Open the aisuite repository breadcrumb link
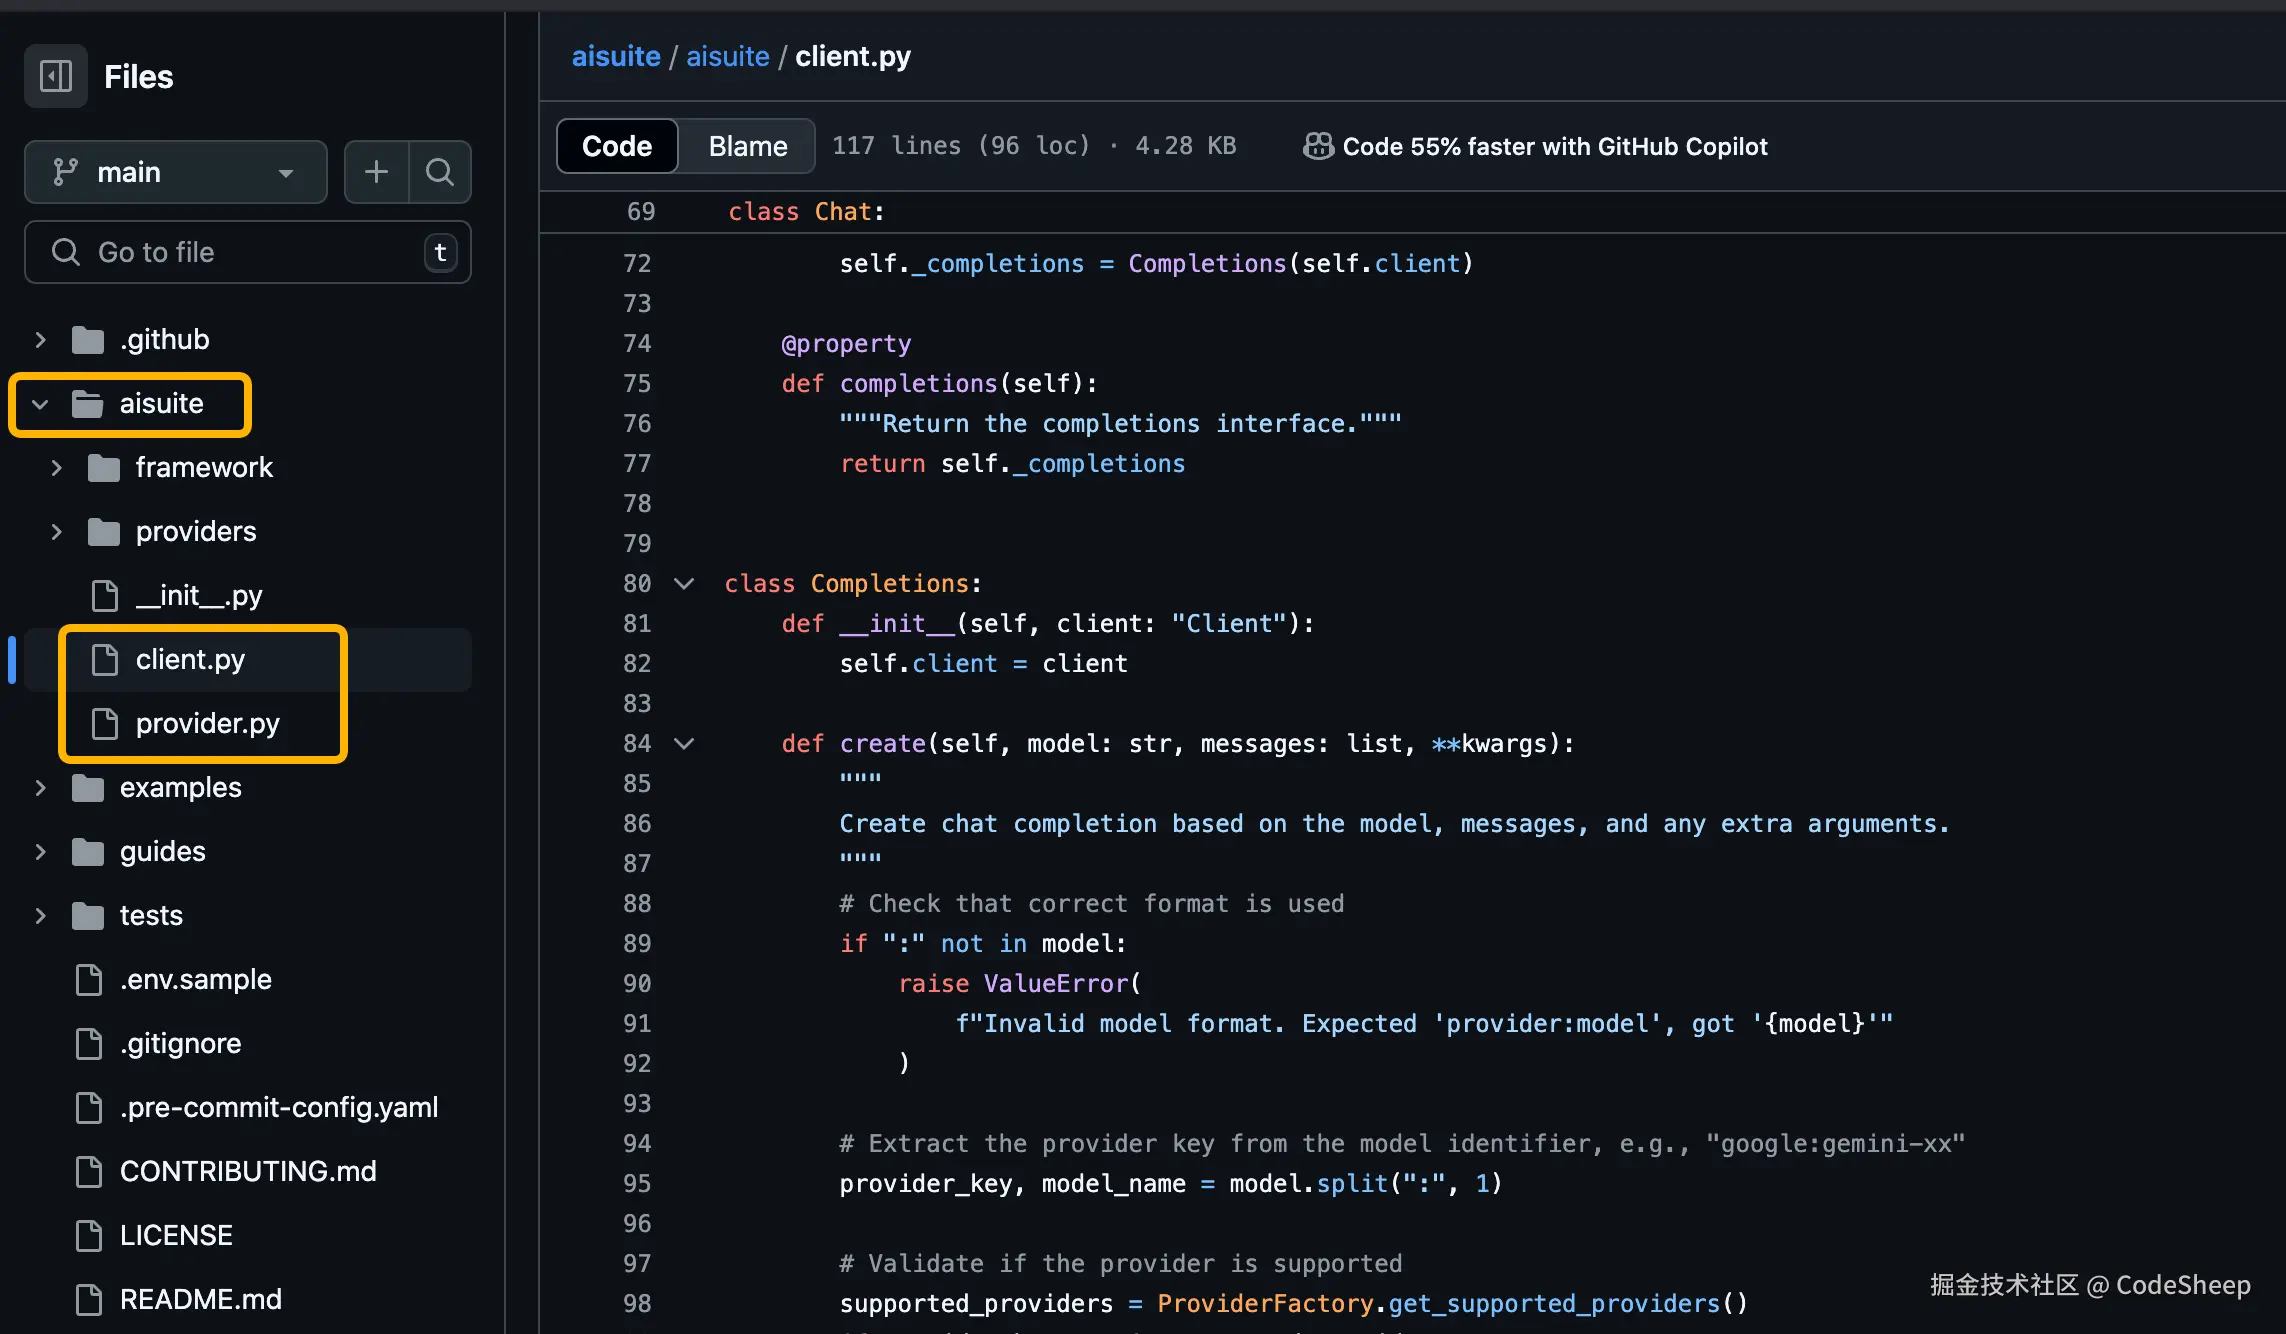The width and height of the screenshot is (2286, 1334). click(x=616, y=56)
